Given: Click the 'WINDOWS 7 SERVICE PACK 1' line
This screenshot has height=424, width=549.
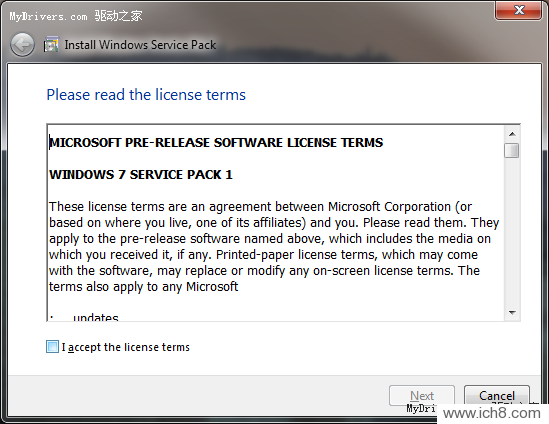Looking at the screenshot, I should pos(141,174).
